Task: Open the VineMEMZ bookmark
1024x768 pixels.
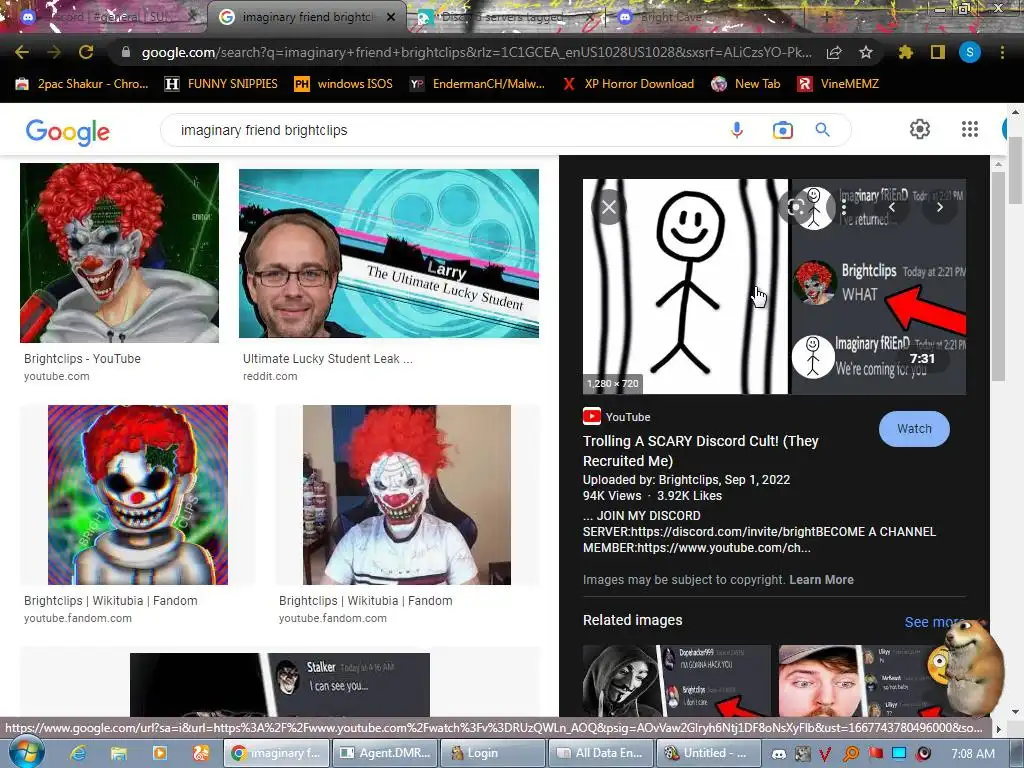Action: click(x=838, y=84)
